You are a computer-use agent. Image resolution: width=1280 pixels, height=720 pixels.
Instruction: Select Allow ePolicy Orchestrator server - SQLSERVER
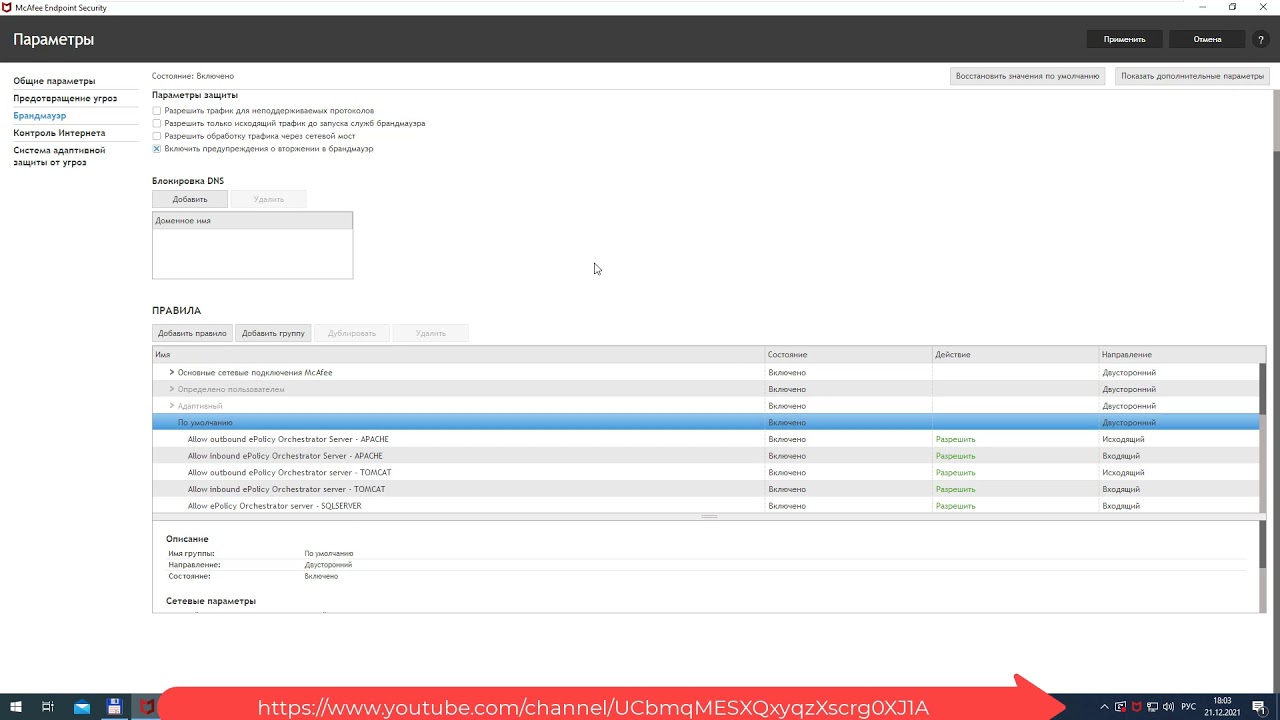click(705, 506)
